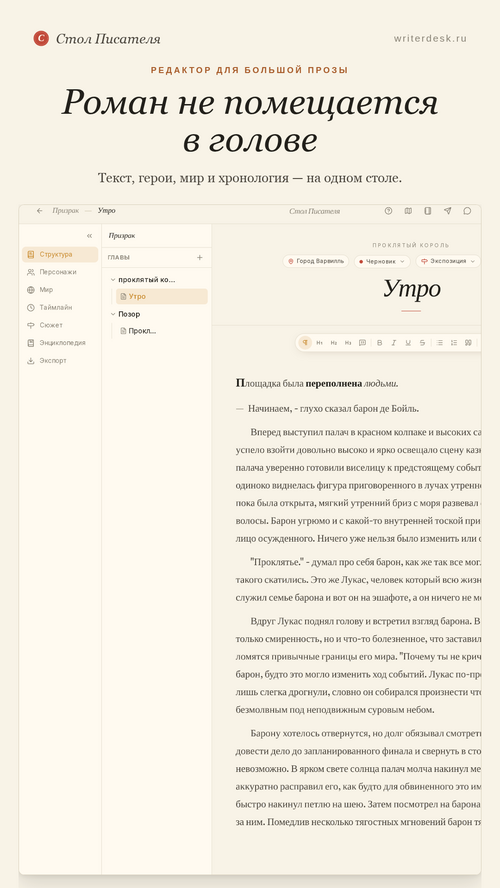The image size is (500, 888).
Task: Select the paragraph format tool
Action: pos(305,343)
